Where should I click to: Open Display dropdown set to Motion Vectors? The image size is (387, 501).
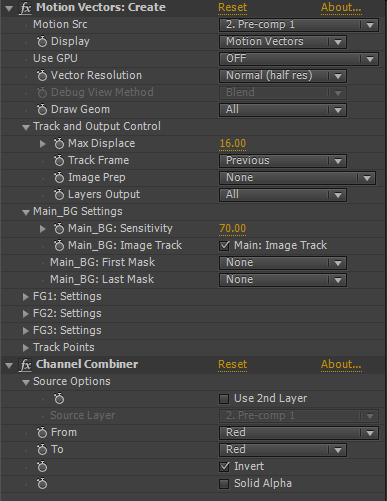coord(283,42)
